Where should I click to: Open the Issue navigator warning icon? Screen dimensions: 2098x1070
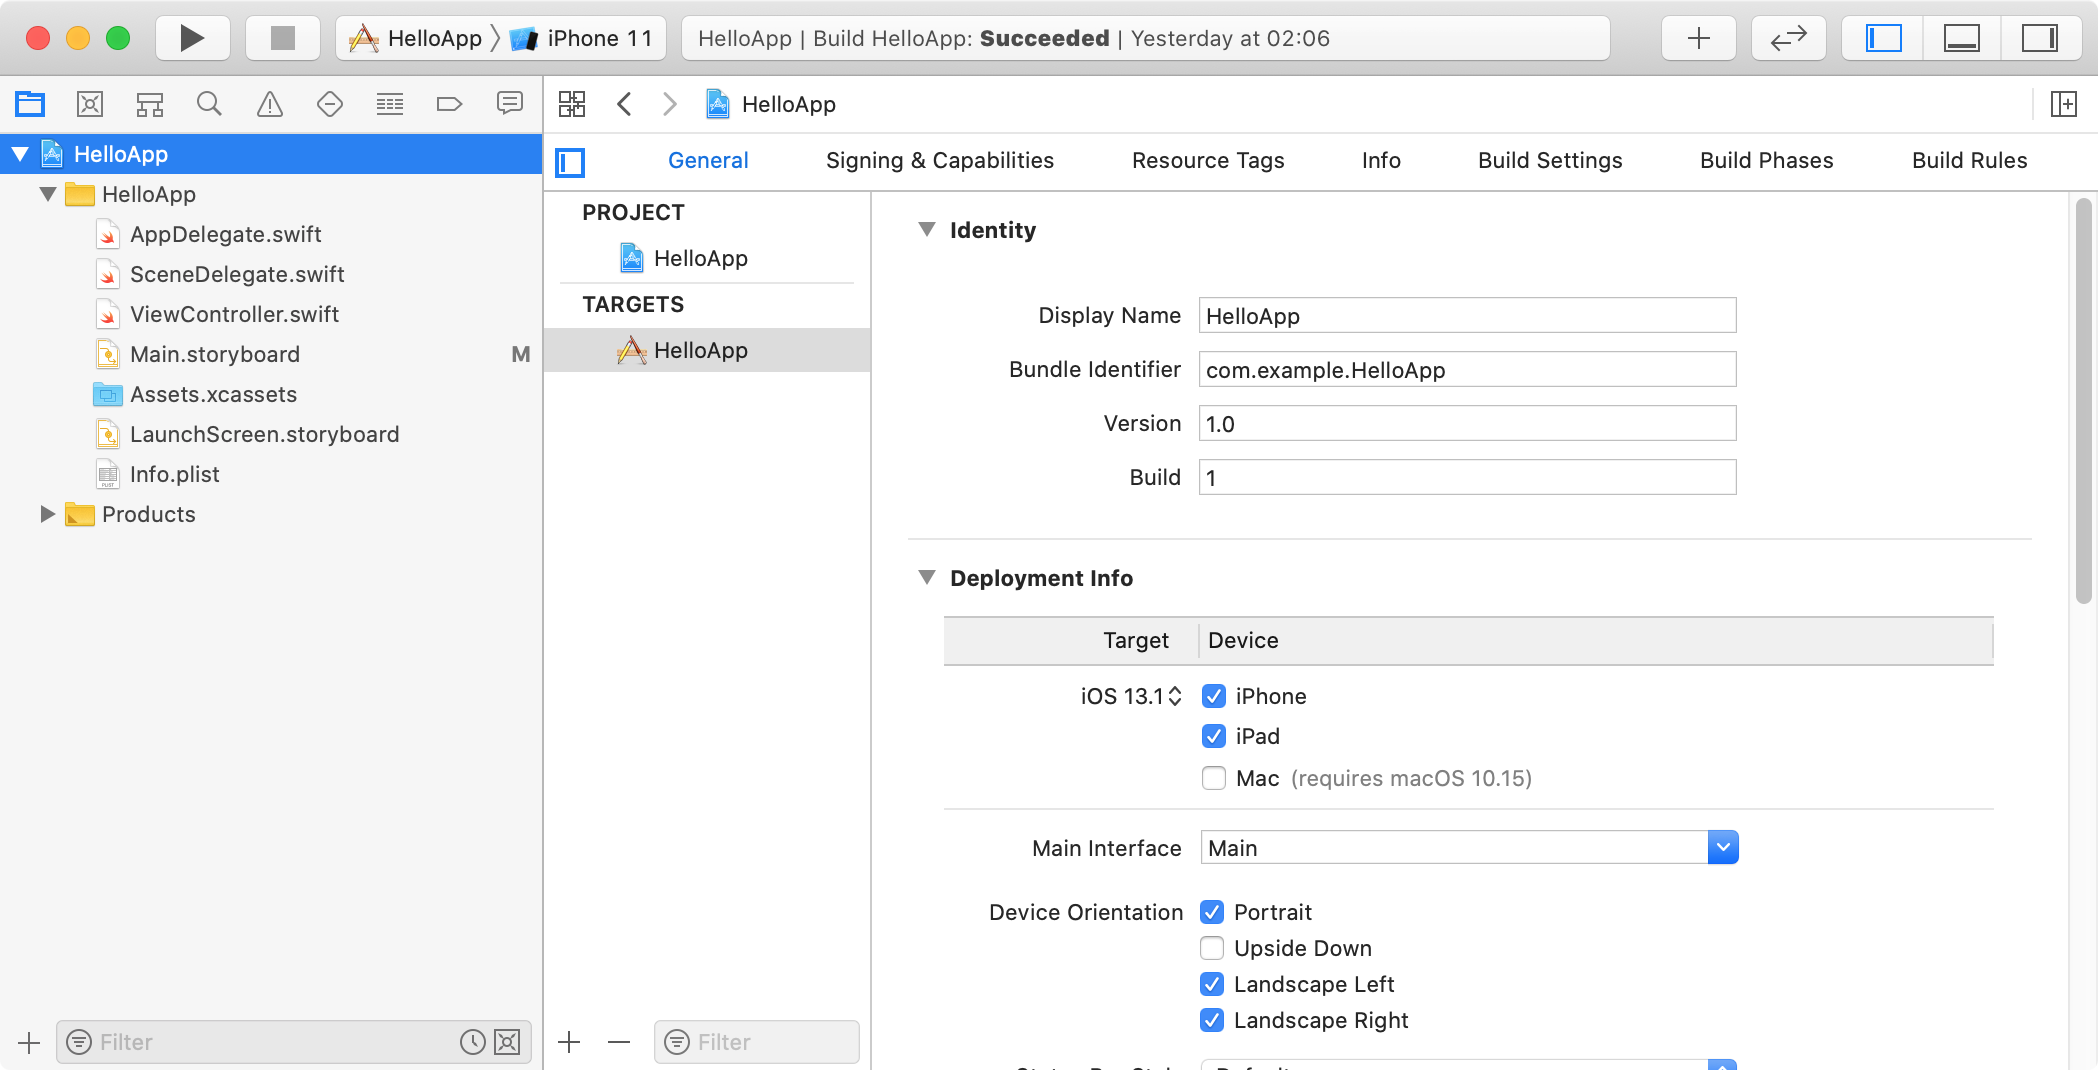tap(270, 104)
